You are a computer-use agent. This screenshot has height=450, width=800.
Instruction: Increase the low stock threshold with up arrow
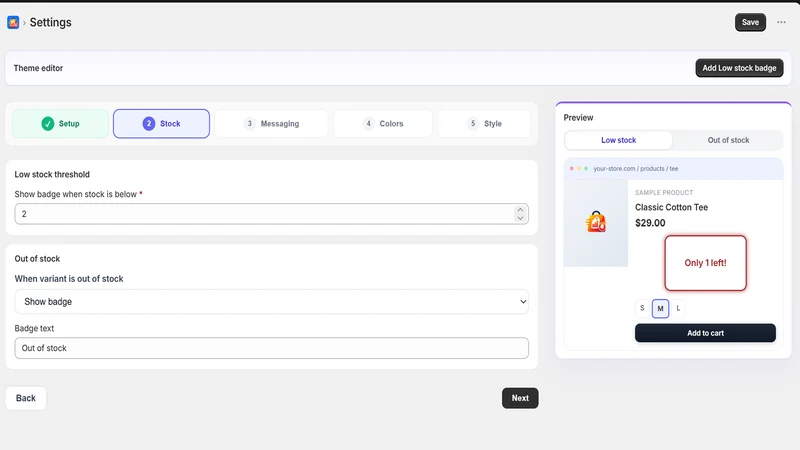pos(520,210)
